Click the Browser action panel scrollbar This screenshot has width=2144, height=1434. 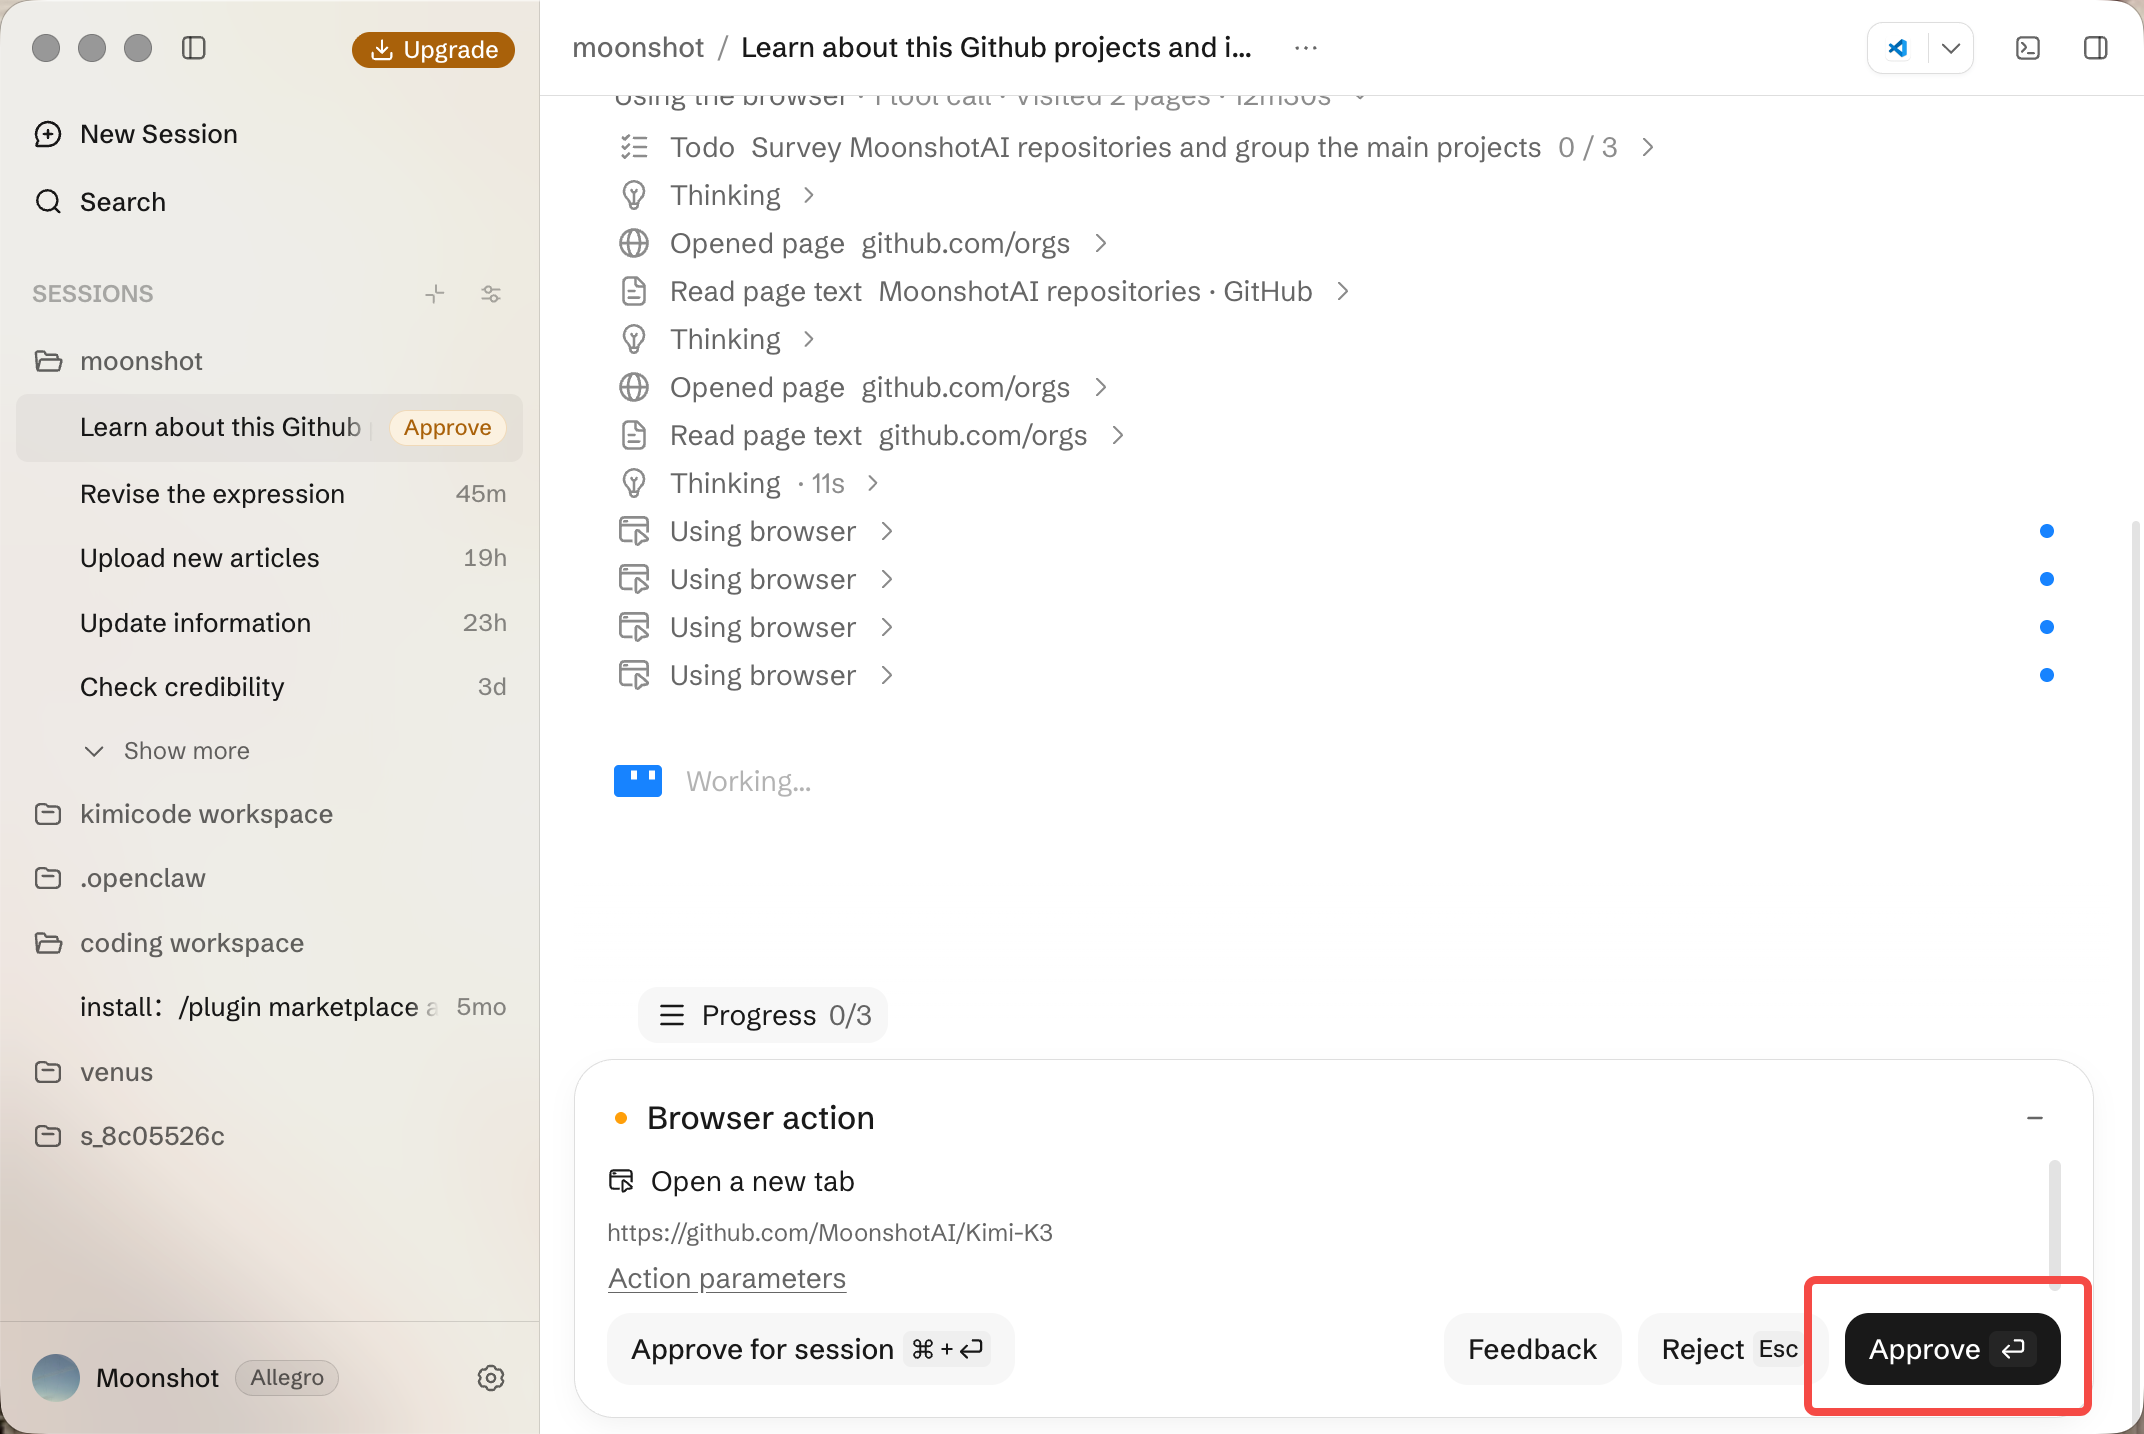2054,1225
